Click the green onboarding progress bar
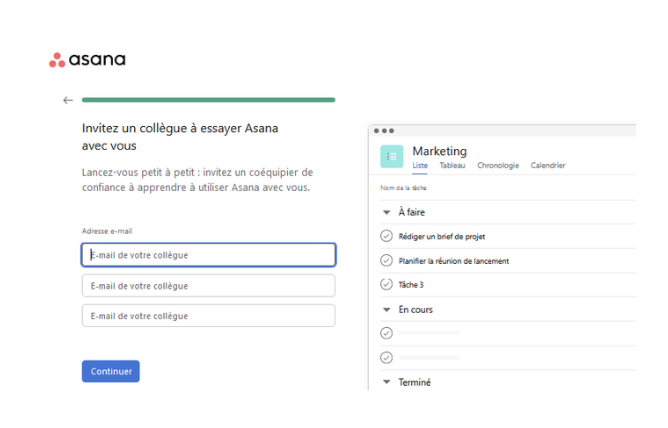 point(208,100)
